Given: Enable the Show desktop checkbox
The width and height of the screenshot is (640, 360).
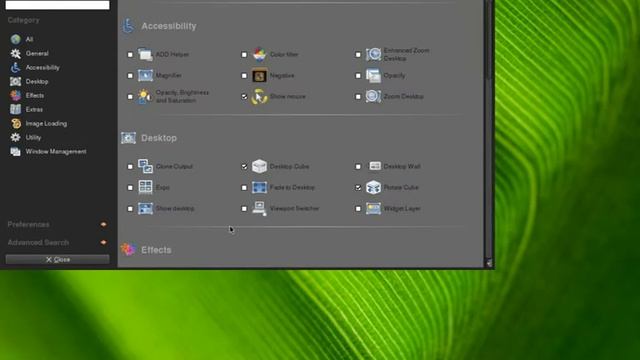Looking at the screenshot, I should tap(130, 209).
